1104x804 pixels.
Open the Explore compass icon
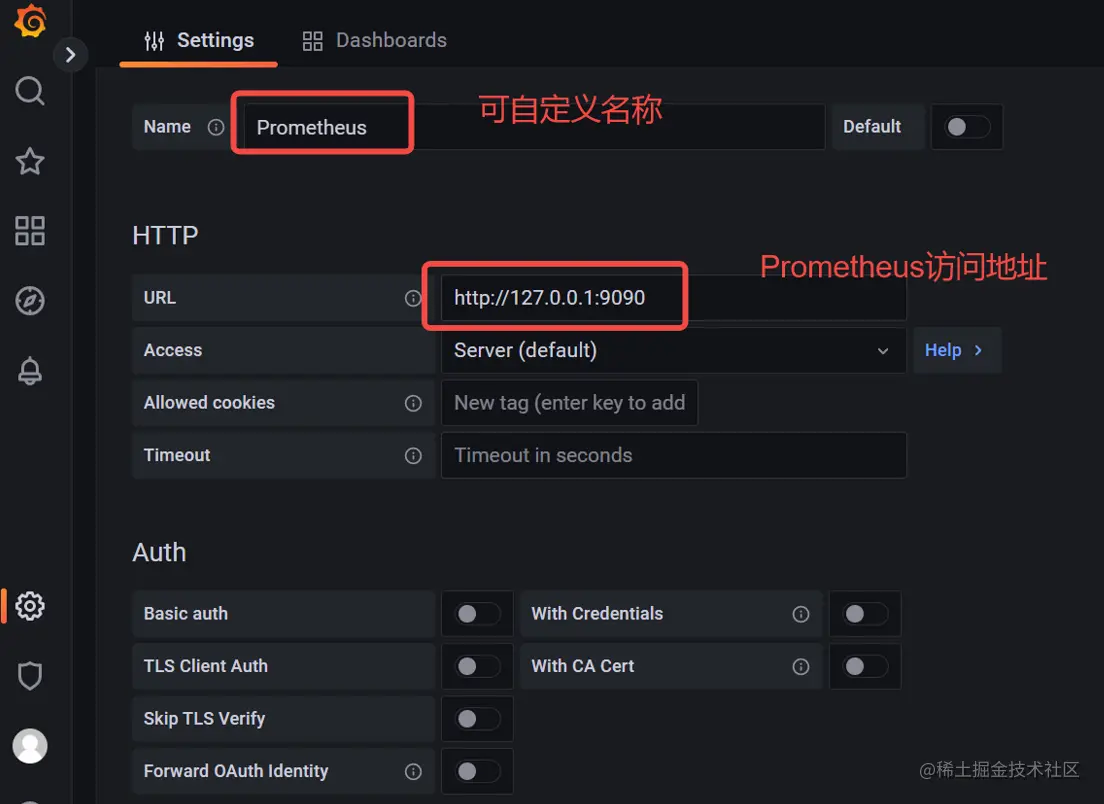coord(30,301)
